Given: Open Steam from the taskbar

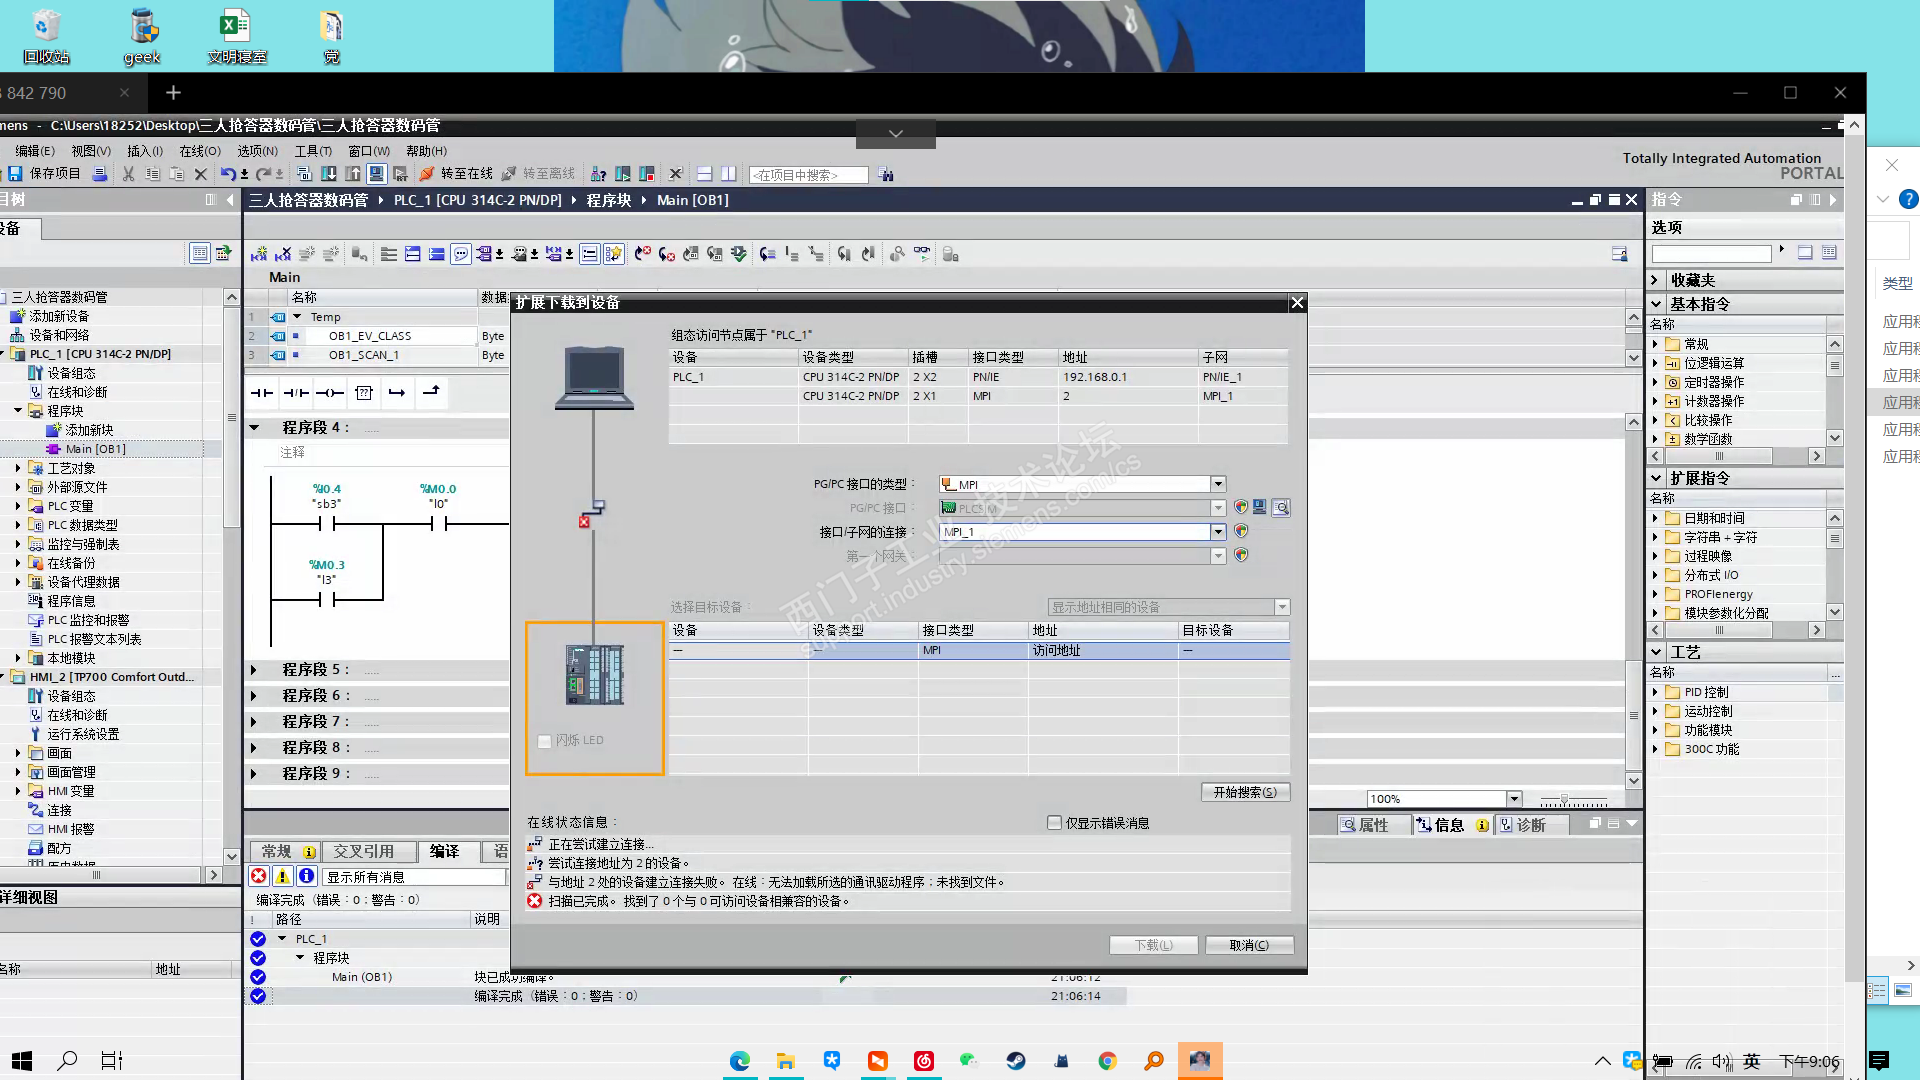Looking at the screenshot, I should [1016, 1061].
